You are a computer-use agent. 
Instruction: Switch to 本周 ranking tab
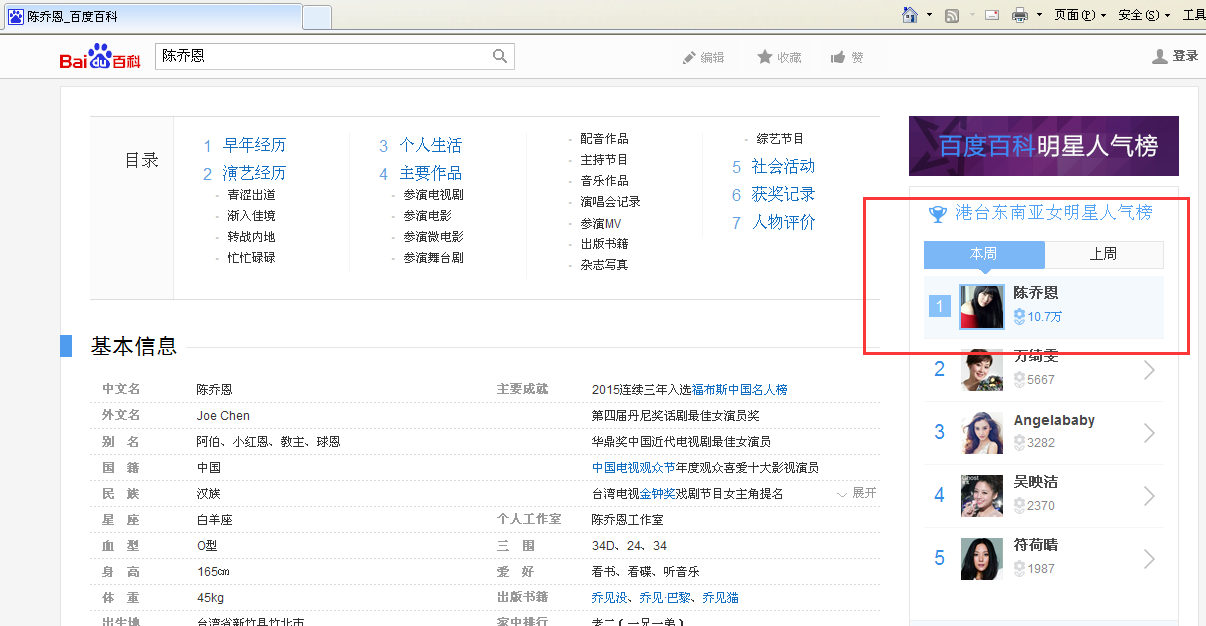984,255
